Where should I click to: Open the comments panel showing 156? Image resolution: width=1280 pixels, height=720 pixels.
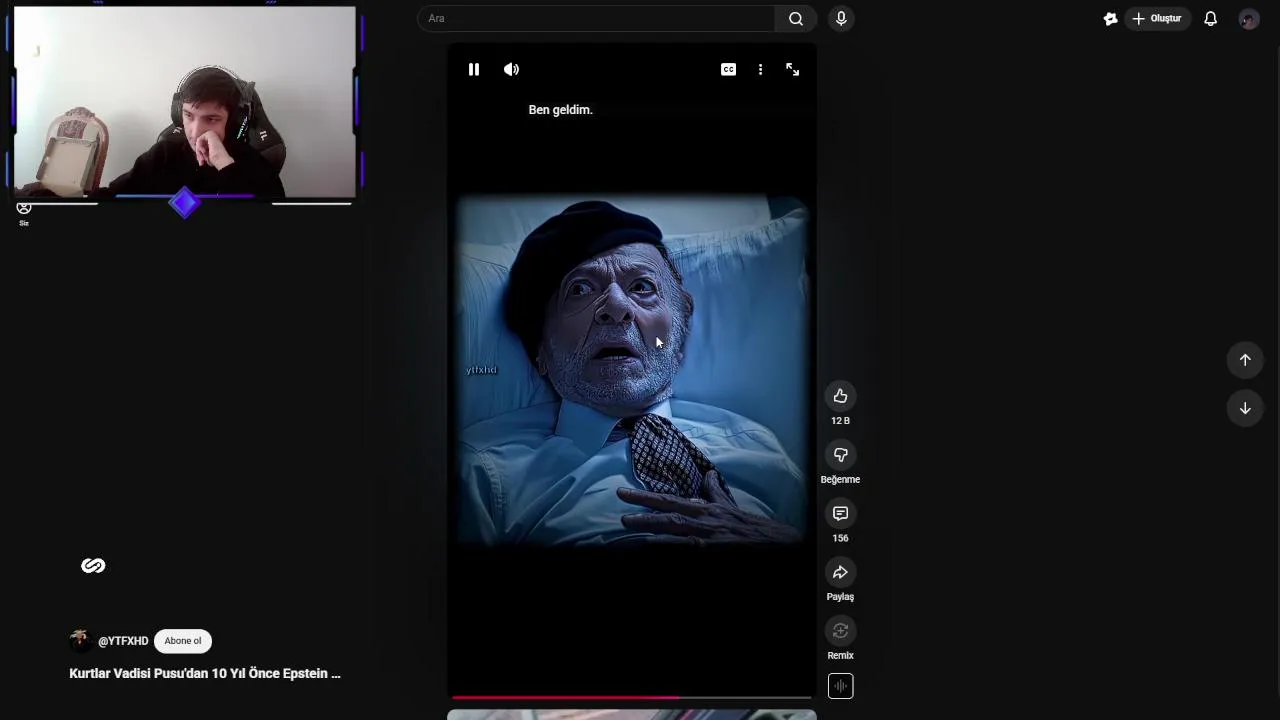(840, 513)
